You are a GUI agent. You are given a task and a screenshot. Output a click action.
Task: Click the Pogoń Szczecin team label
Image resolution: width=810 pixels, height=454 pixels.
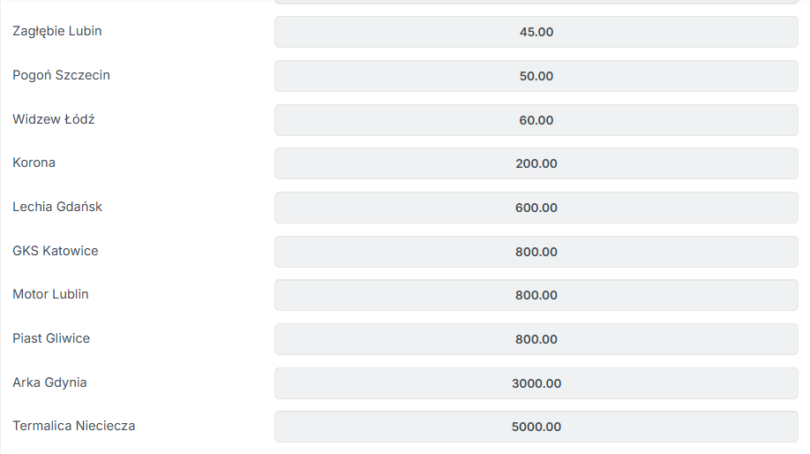point(61,75)
